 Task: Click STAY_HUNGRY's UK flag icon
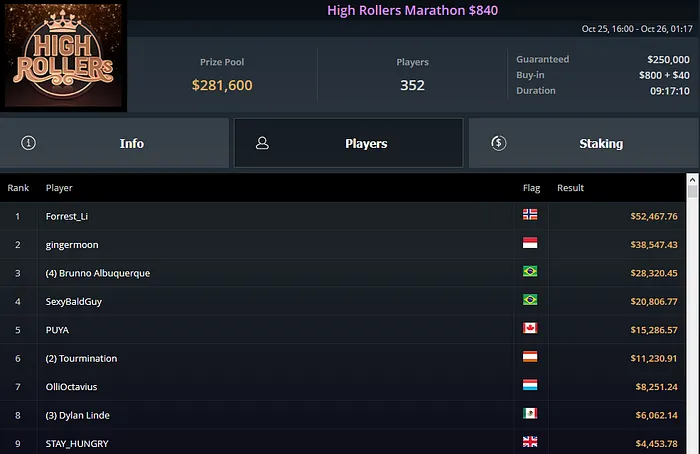coord(530,442)
